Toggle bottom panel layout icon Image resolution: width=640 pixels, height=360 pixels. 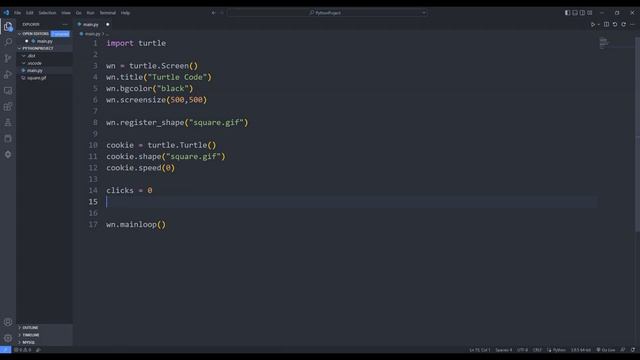(575, 13)
